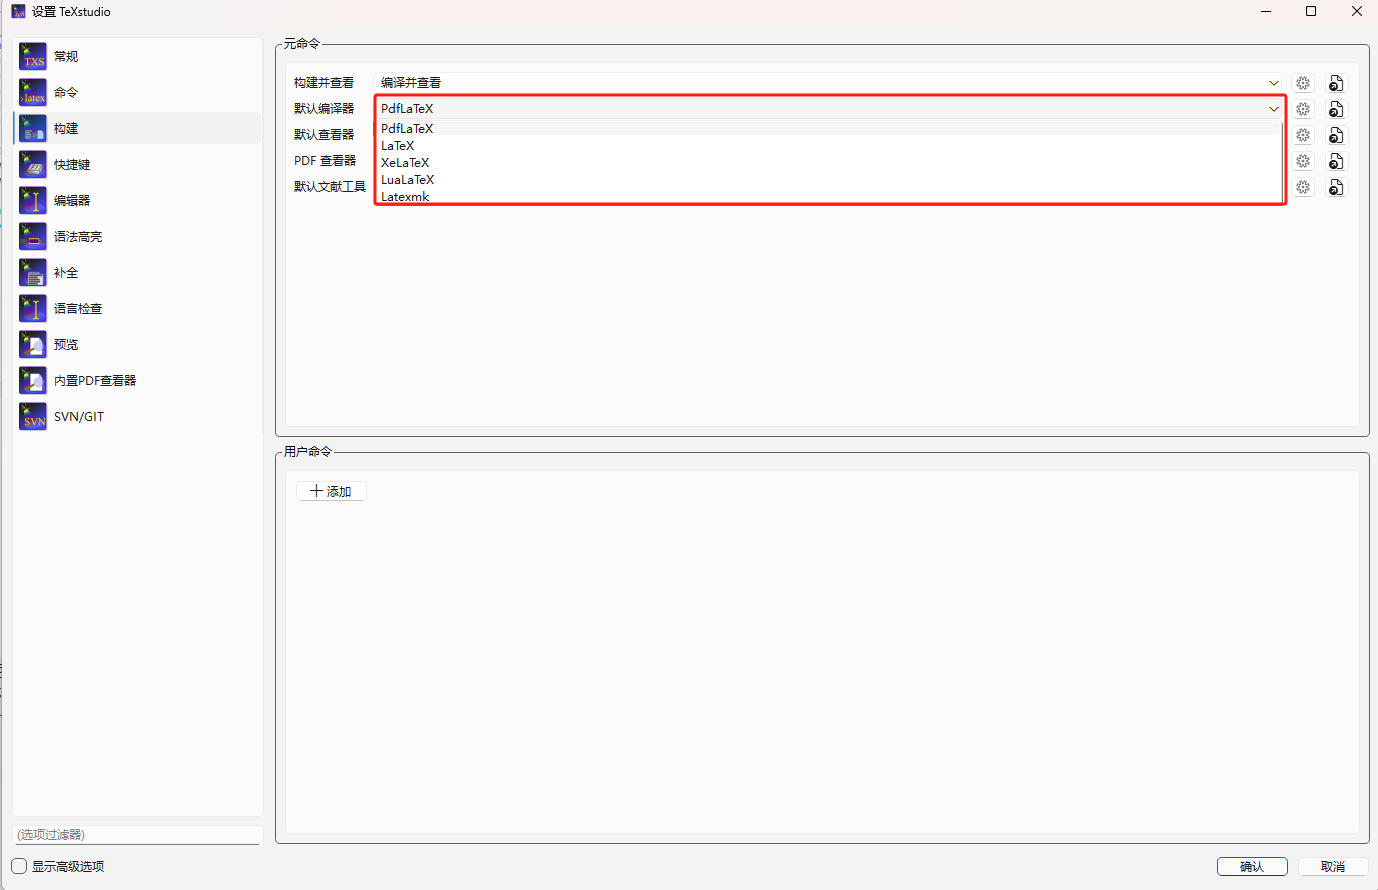Image resolution: width=1378 pixels, height=890 pixels.
Task: Click the gear icon for 默认文献工具 row
Action: click(1303, 187)
